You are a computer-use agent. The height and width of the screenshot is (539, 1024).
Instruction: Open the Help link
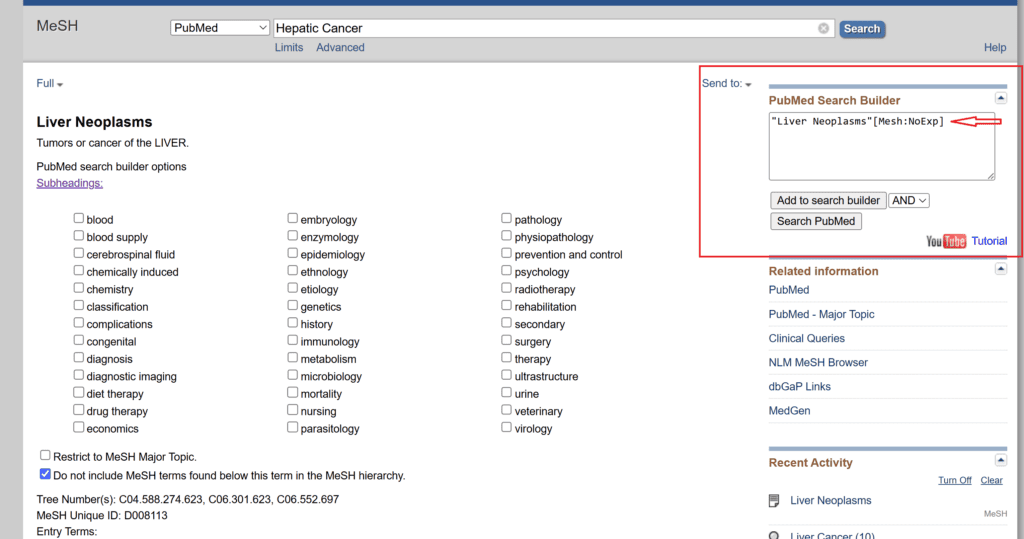[x=995, y=48]
